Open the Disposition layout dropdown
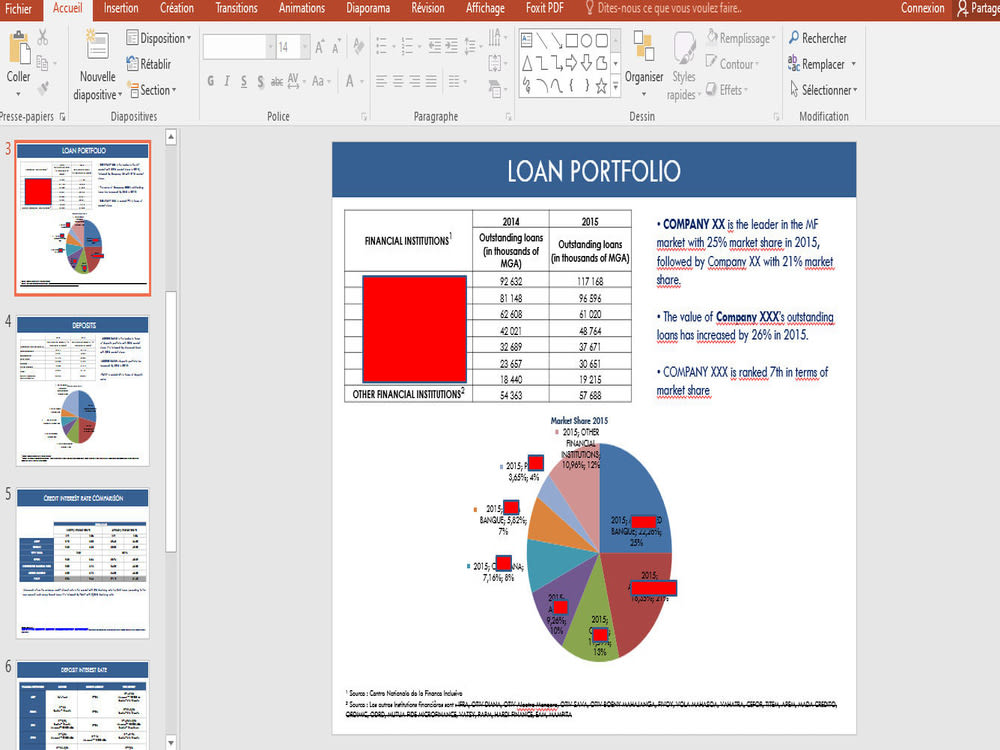The image size is (1000, 750). 159,38
